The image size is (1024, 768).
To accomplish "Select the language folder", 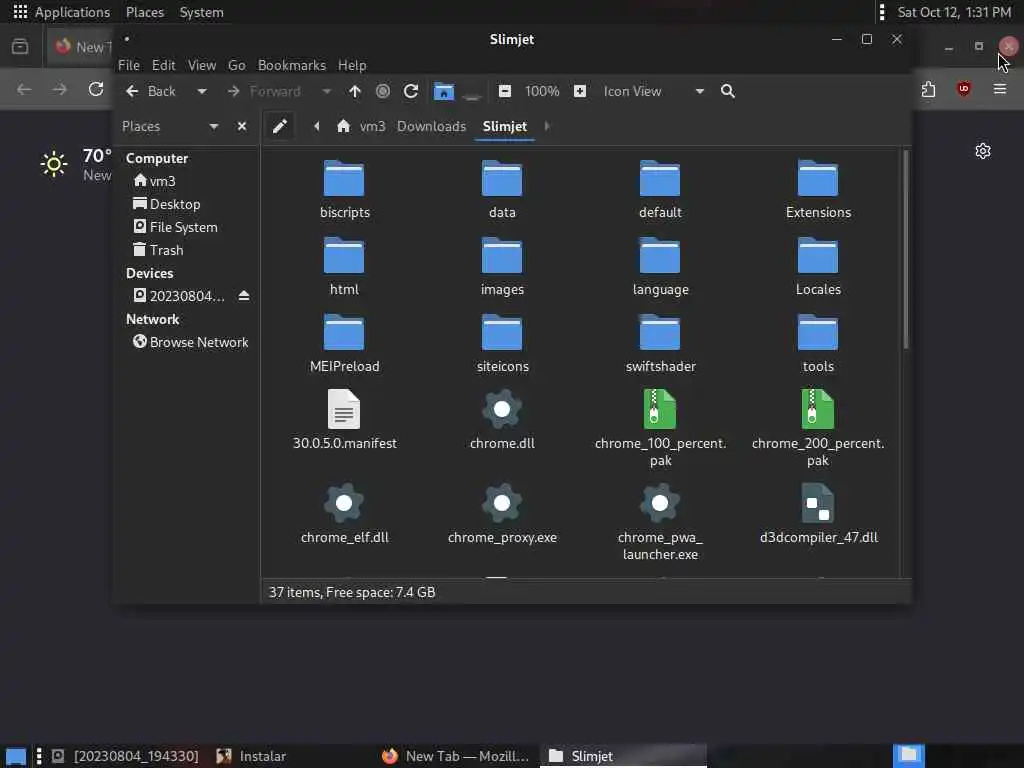I will click(660, 266).
